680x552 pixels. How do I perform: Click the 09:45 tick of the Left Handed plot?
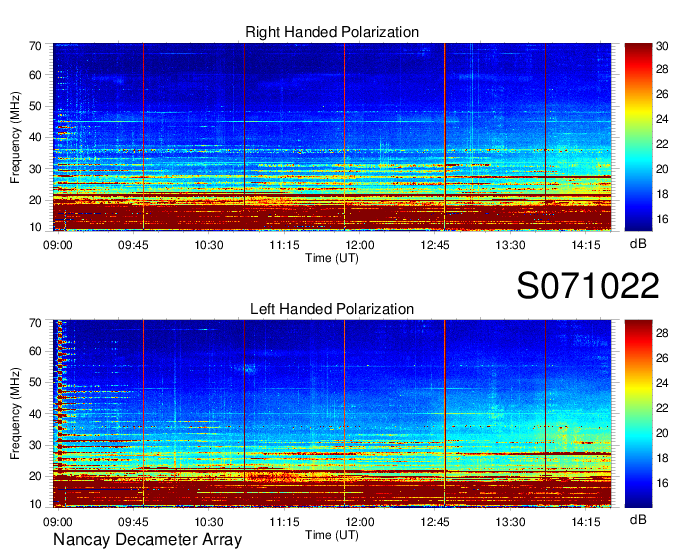[x=133, y=522]
